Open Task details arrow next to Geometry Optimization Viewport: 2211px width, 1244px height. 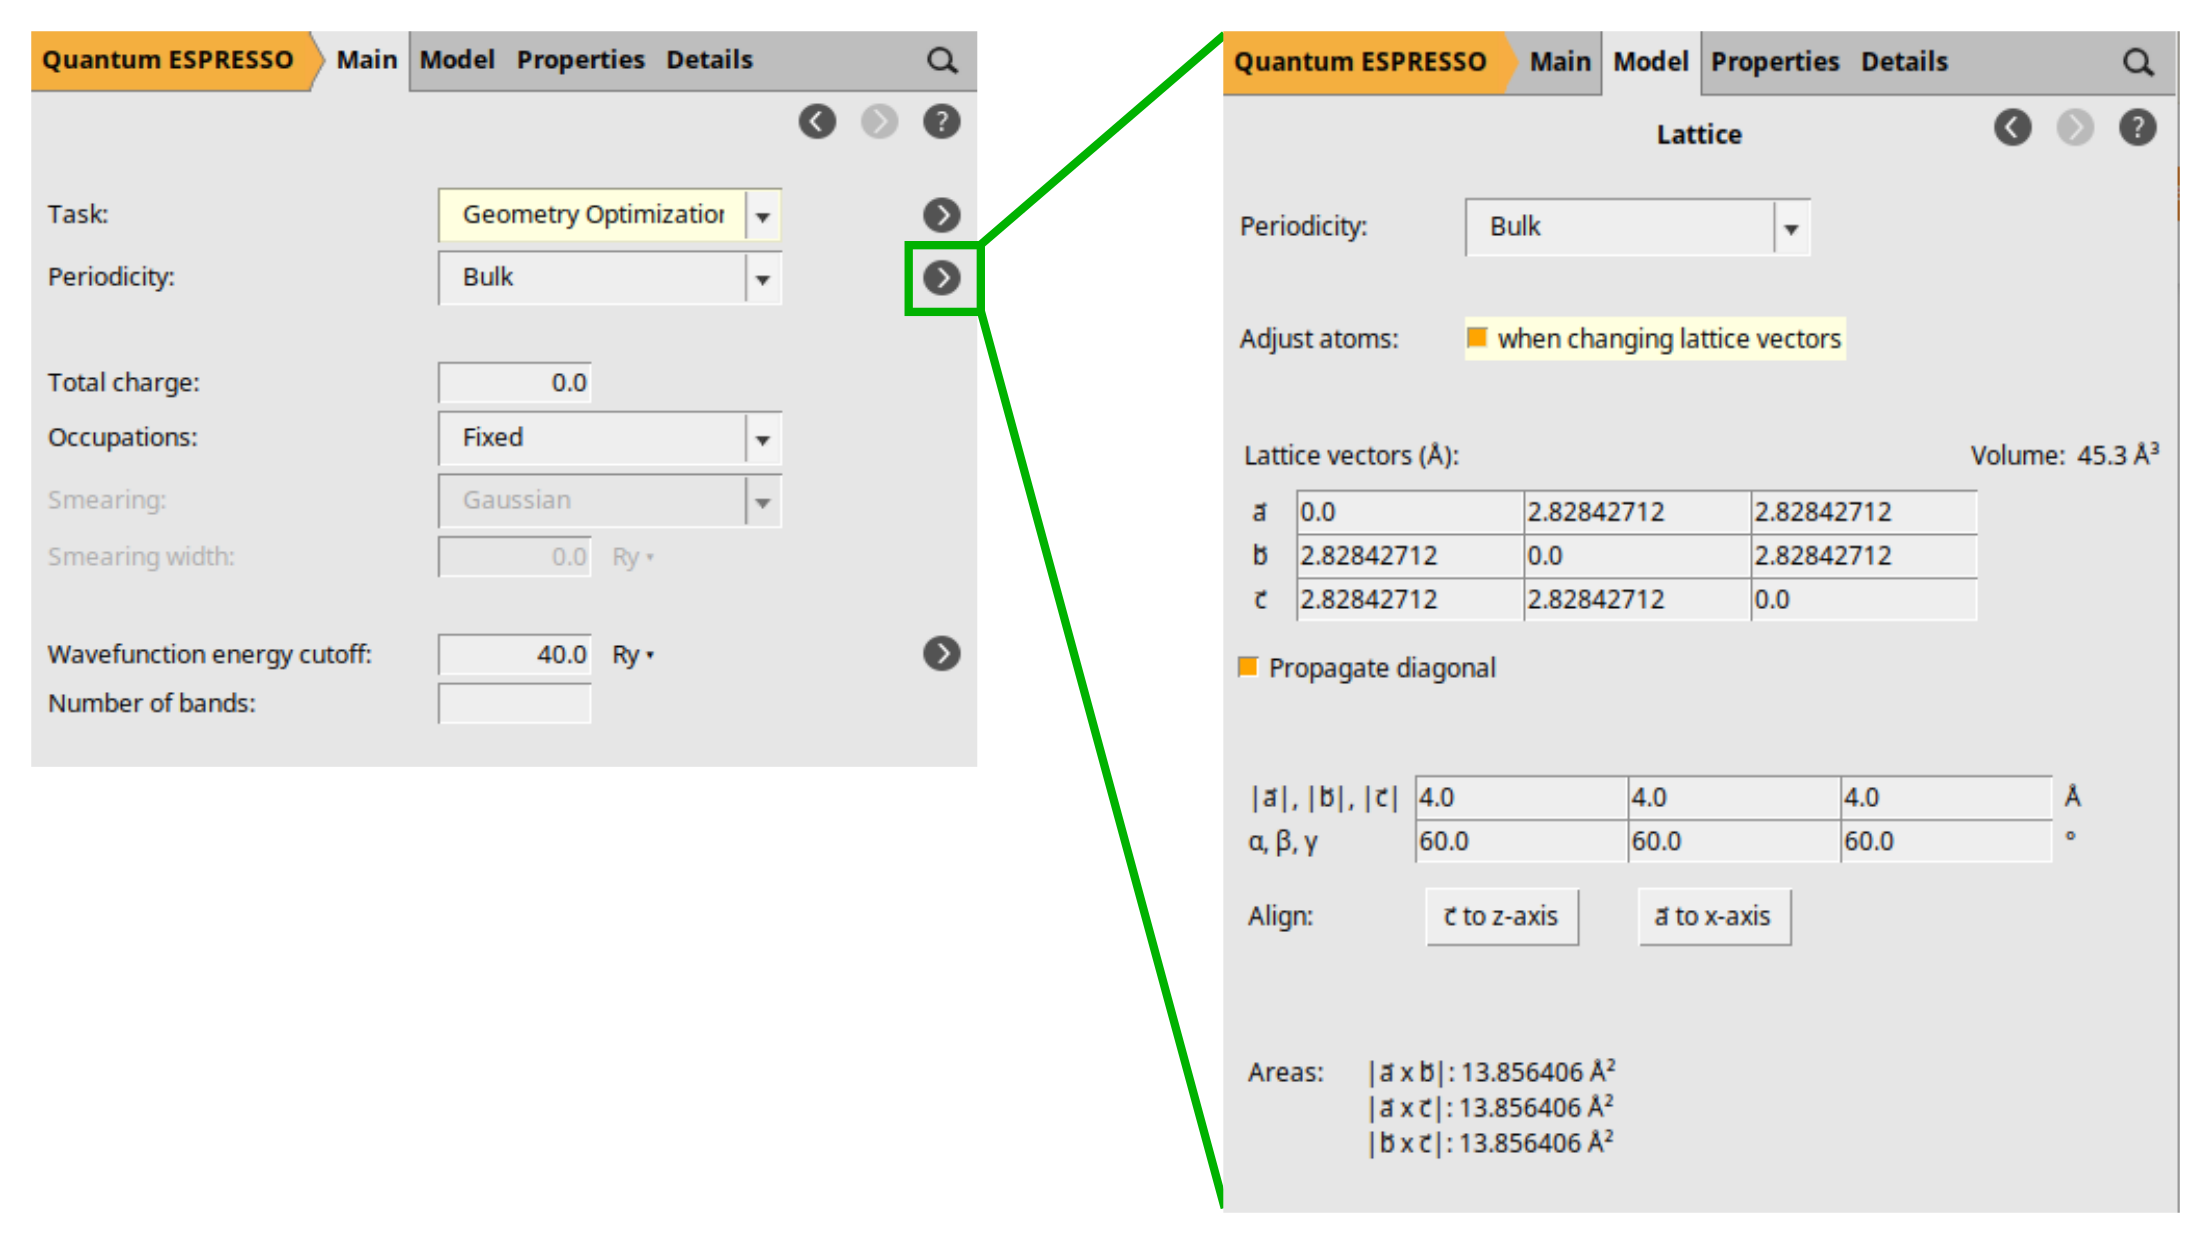(941, 215)
